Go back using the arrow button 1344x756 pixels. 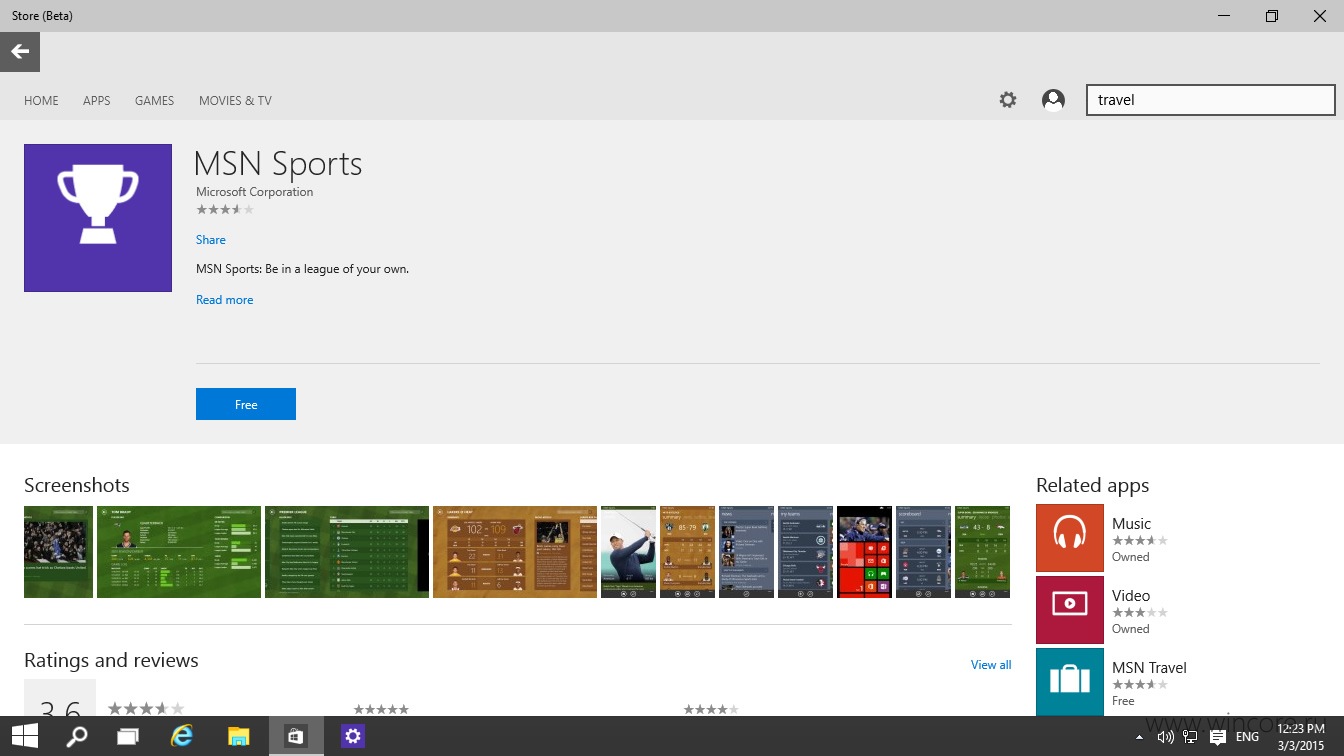20,52
